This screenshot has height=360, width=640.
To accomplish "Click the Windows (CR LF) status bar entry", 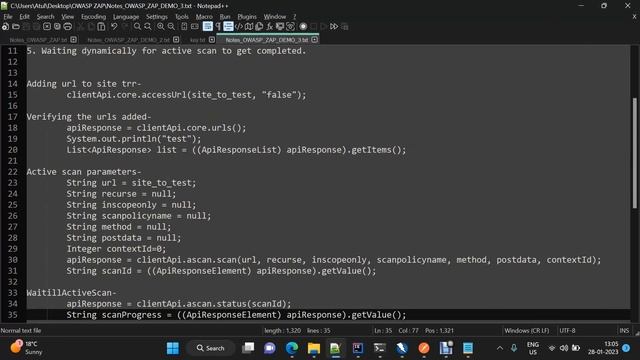I will 527,331.
